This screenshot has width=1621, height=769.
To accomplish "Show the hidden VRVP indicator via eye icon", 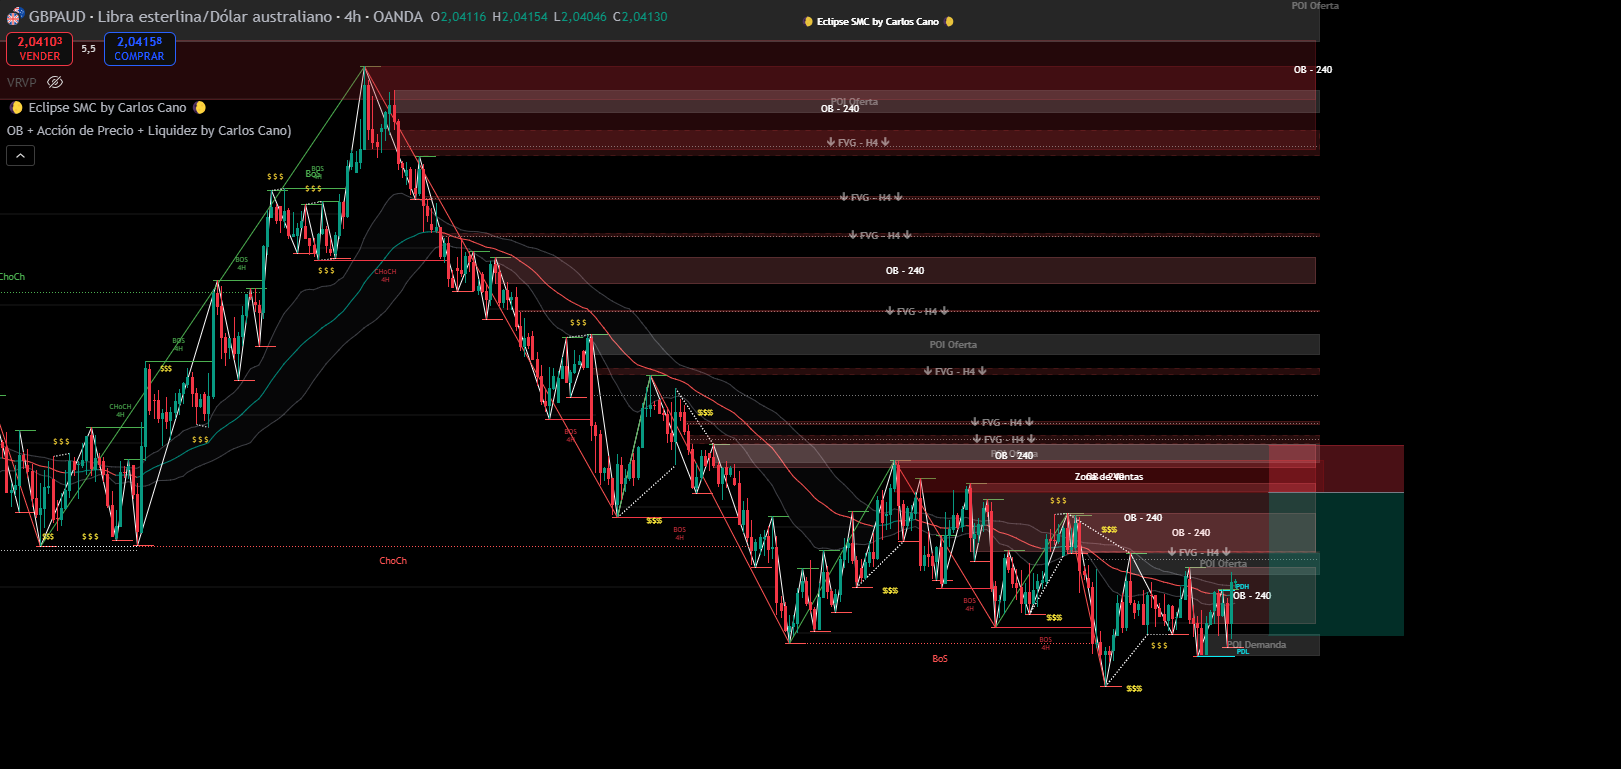I will point(55,82).
